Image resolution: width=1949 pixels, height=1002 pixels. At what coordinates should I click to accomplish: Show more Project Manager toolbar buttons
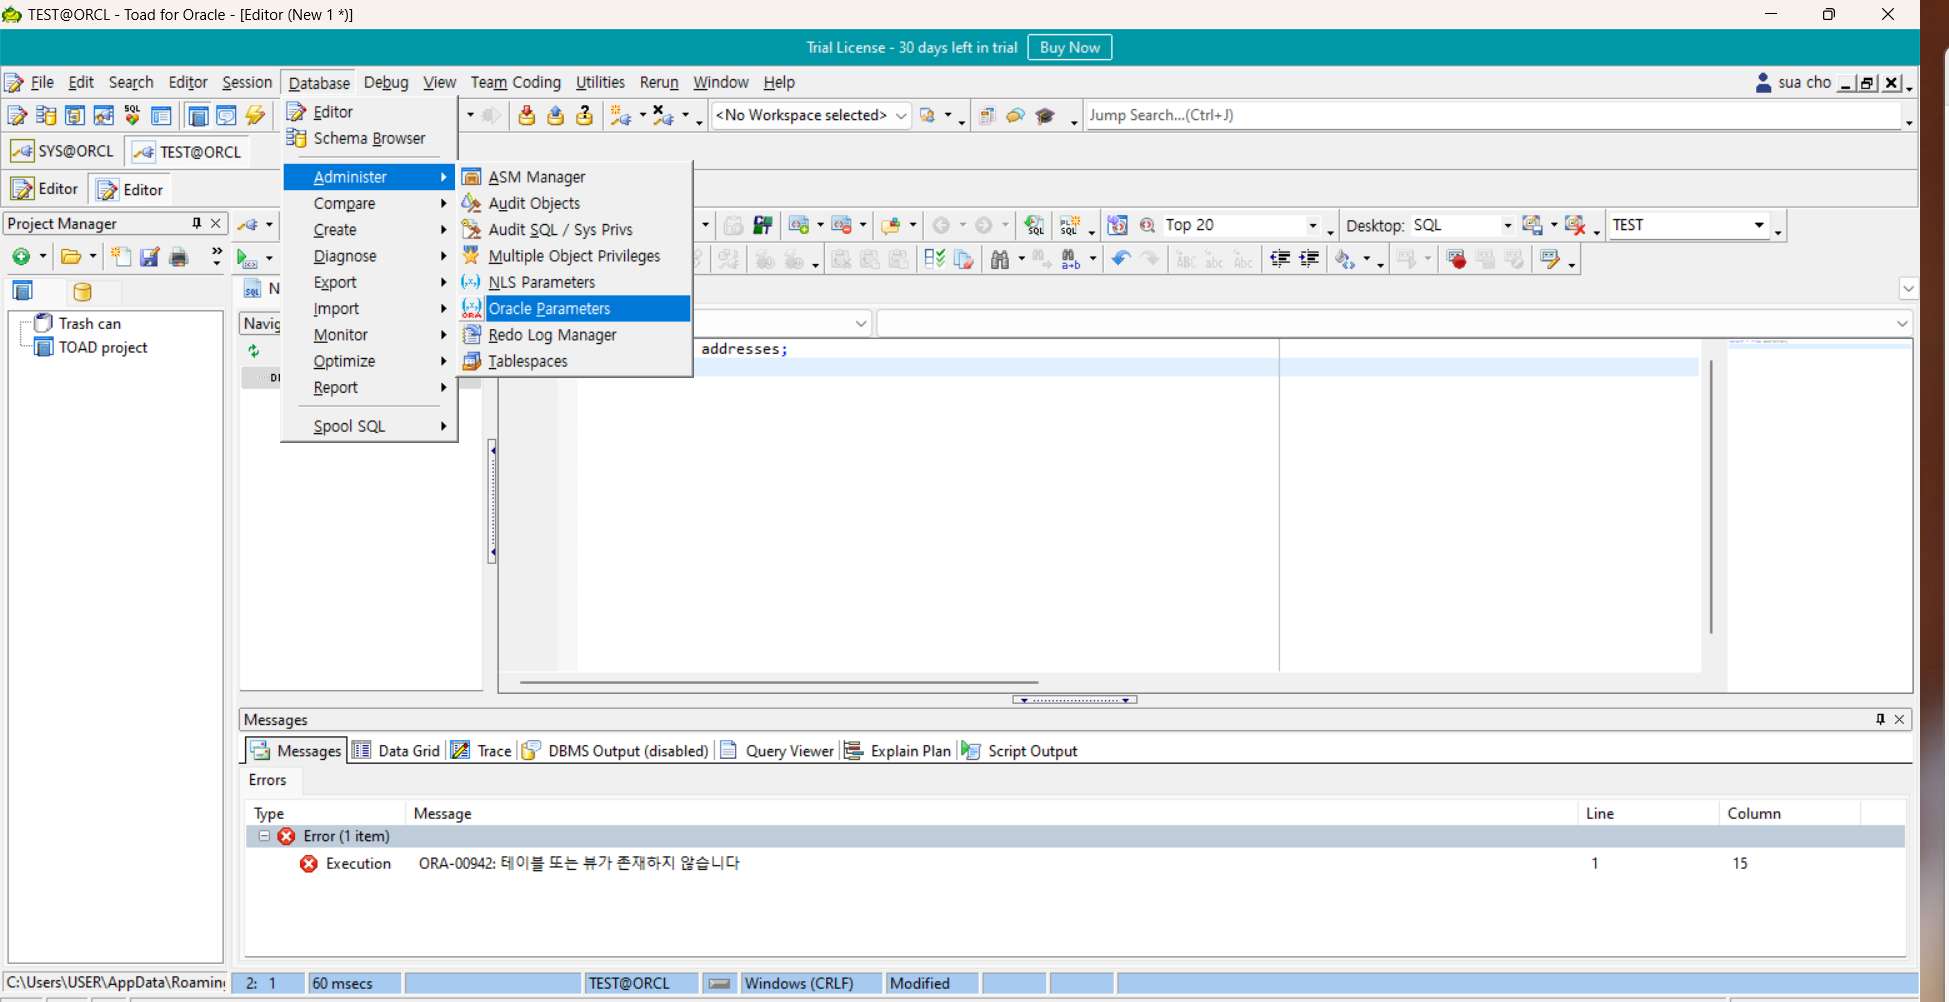216,257
